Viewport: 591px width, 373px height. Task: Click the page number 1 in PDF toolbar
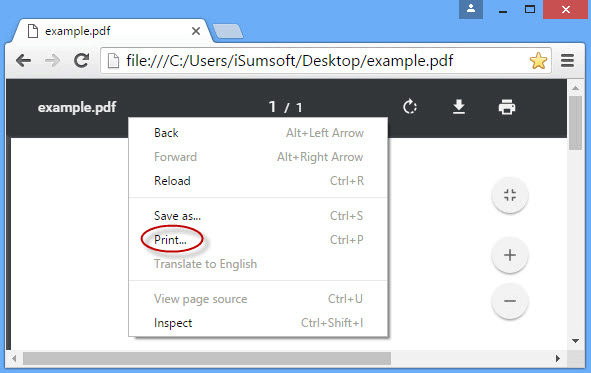[x=272, y=107]
